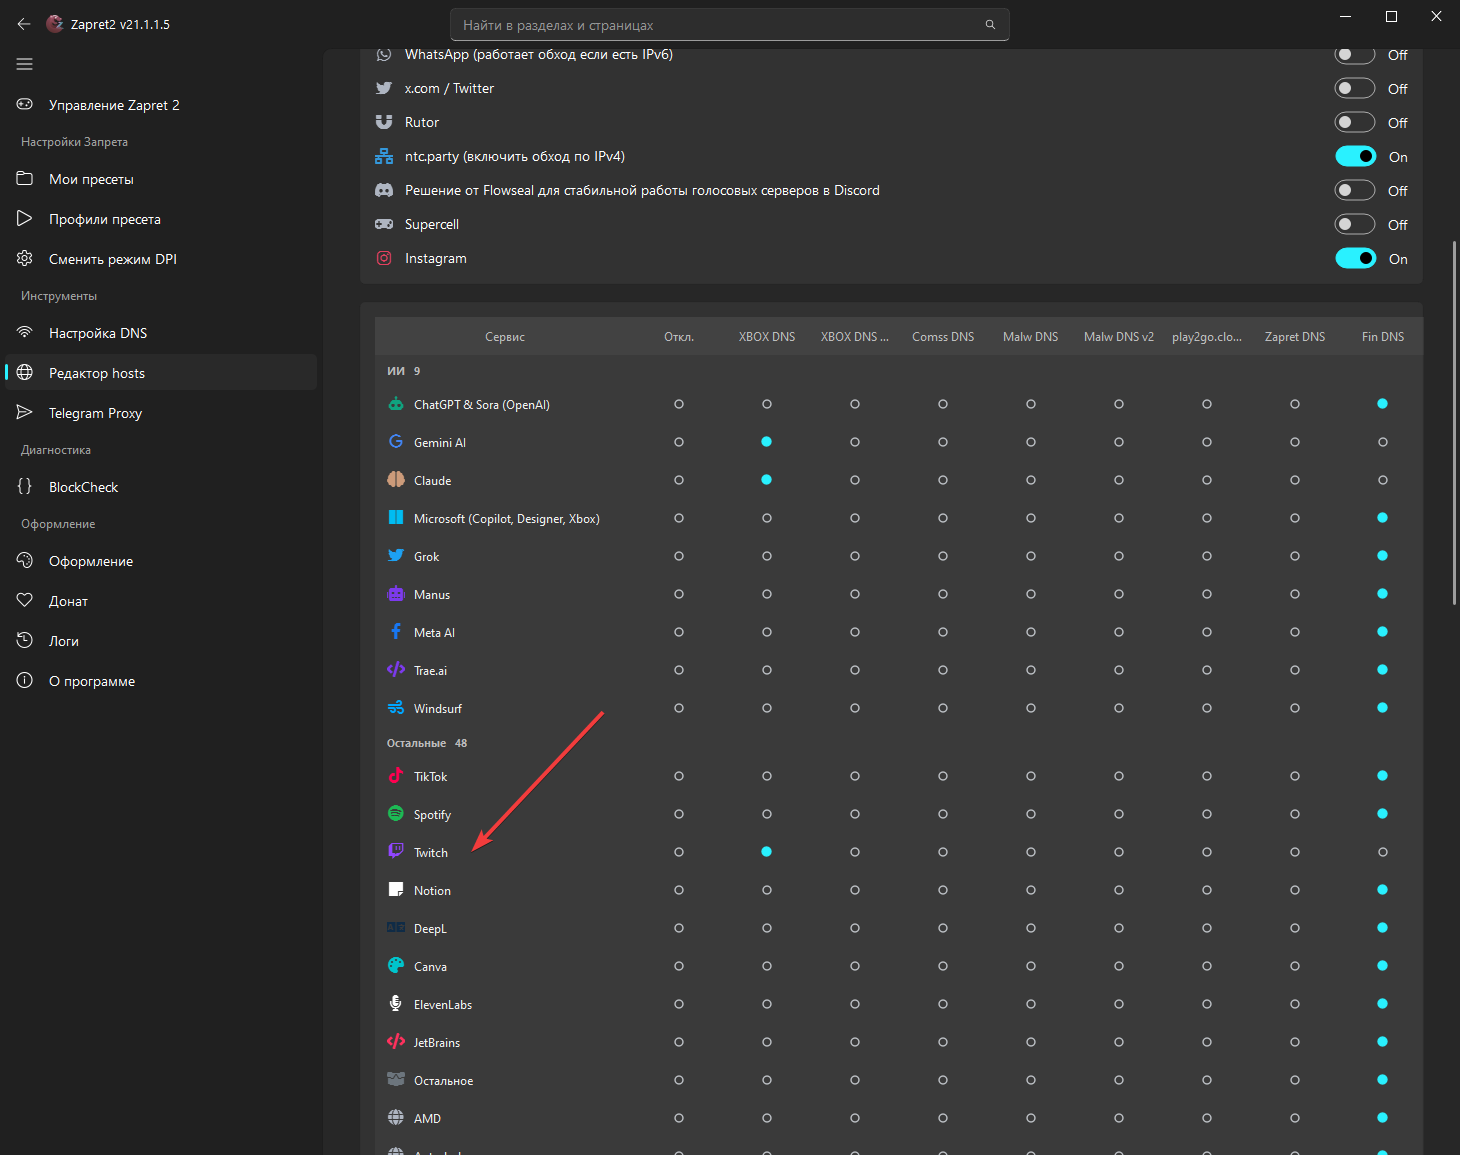Turn on the Rutor switch
This screenshot has height=1155, width=1460.
[x=1355, y=122]
